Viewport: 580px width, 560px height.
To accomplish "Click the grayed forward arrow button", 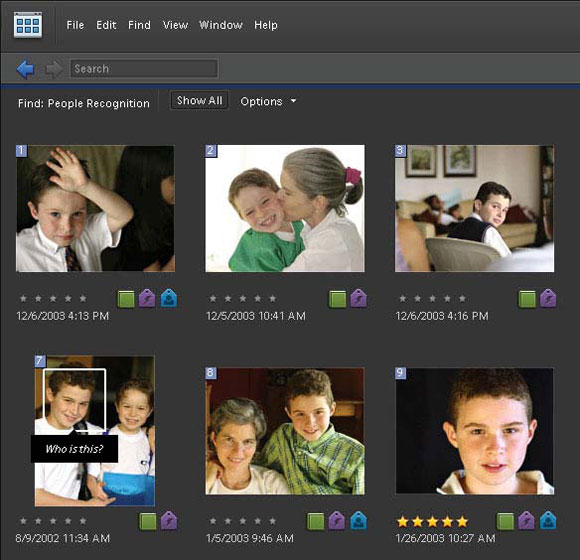I will click(x=54, y=69).
